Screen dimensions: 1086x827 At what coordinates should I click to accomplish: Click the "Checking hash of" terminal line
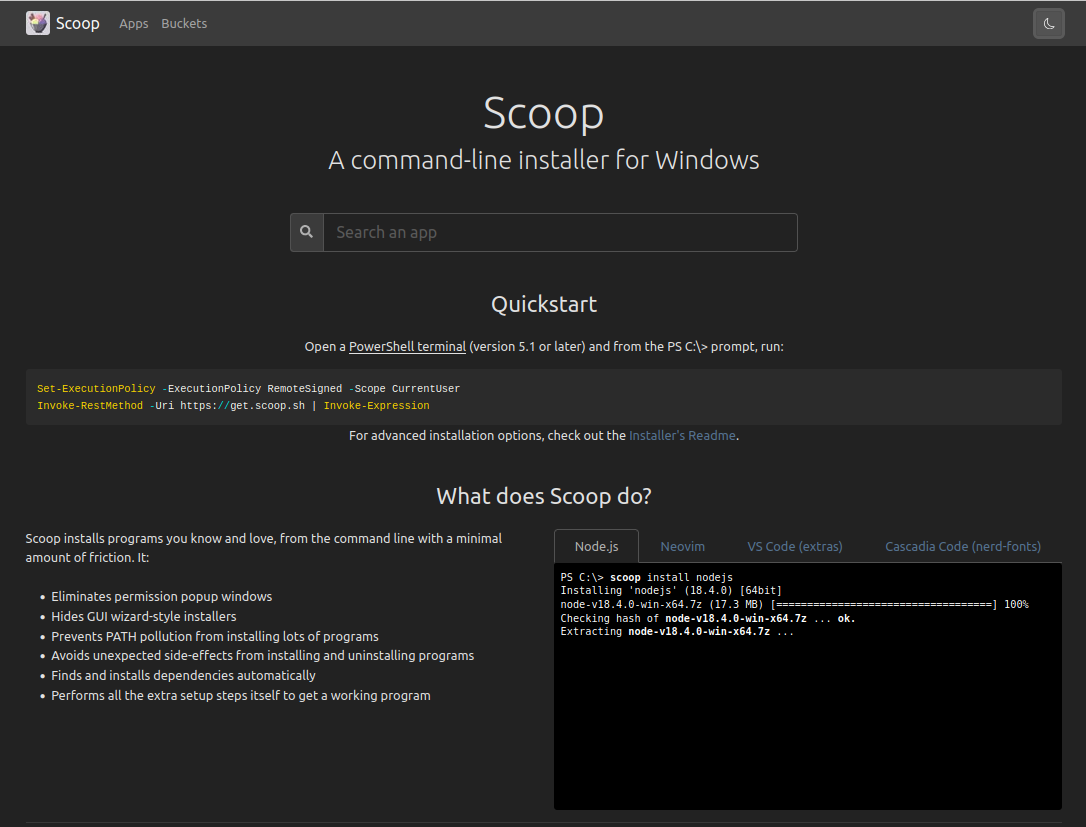(708, 618)
